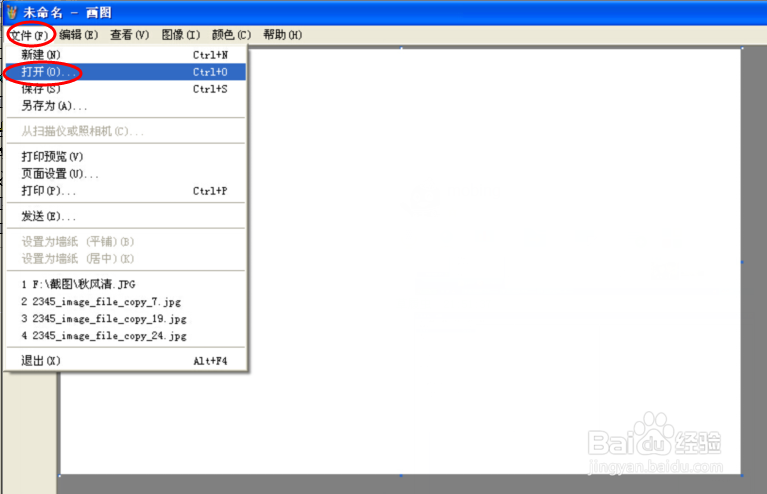Click canvas bottom-right resize handle
Screen dimensions: 767x494
[742, 475]
